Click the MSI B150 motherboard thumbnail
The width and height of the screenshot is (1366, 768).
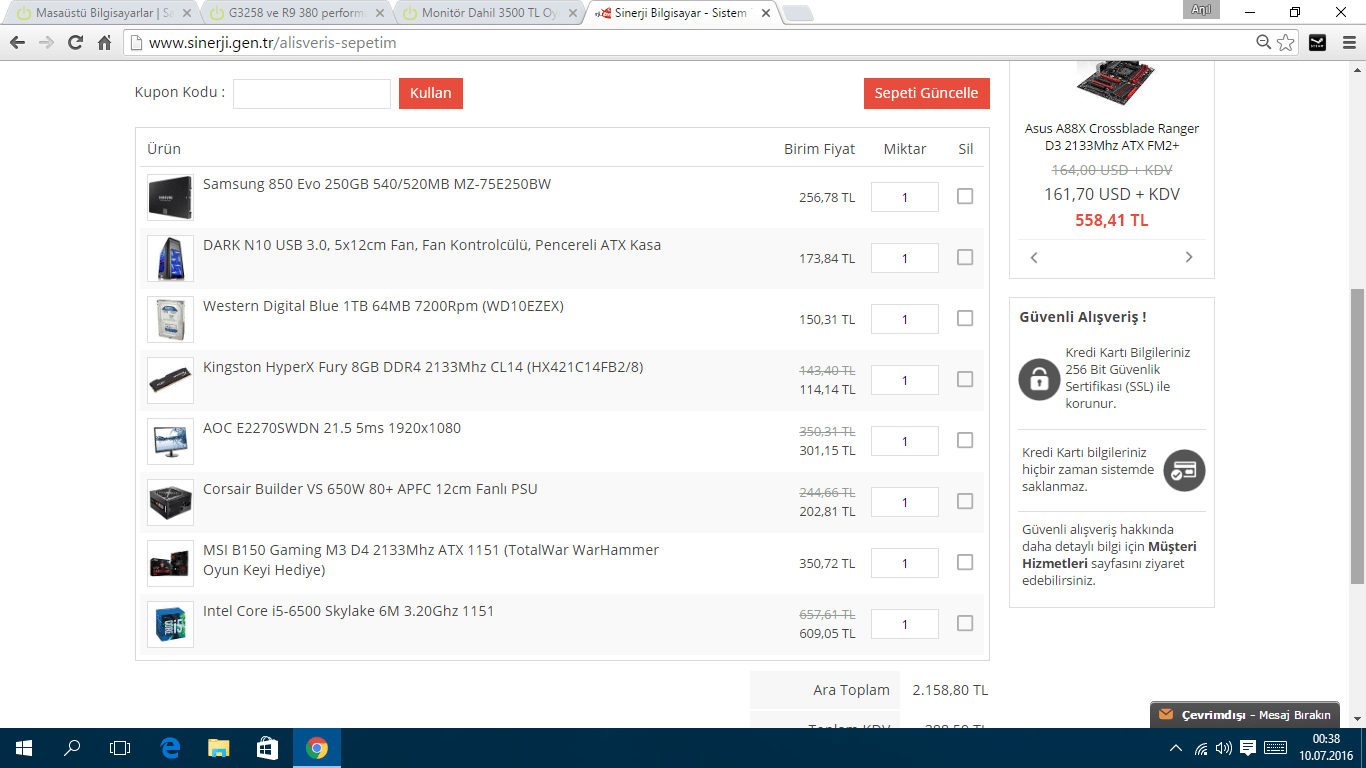170,563
